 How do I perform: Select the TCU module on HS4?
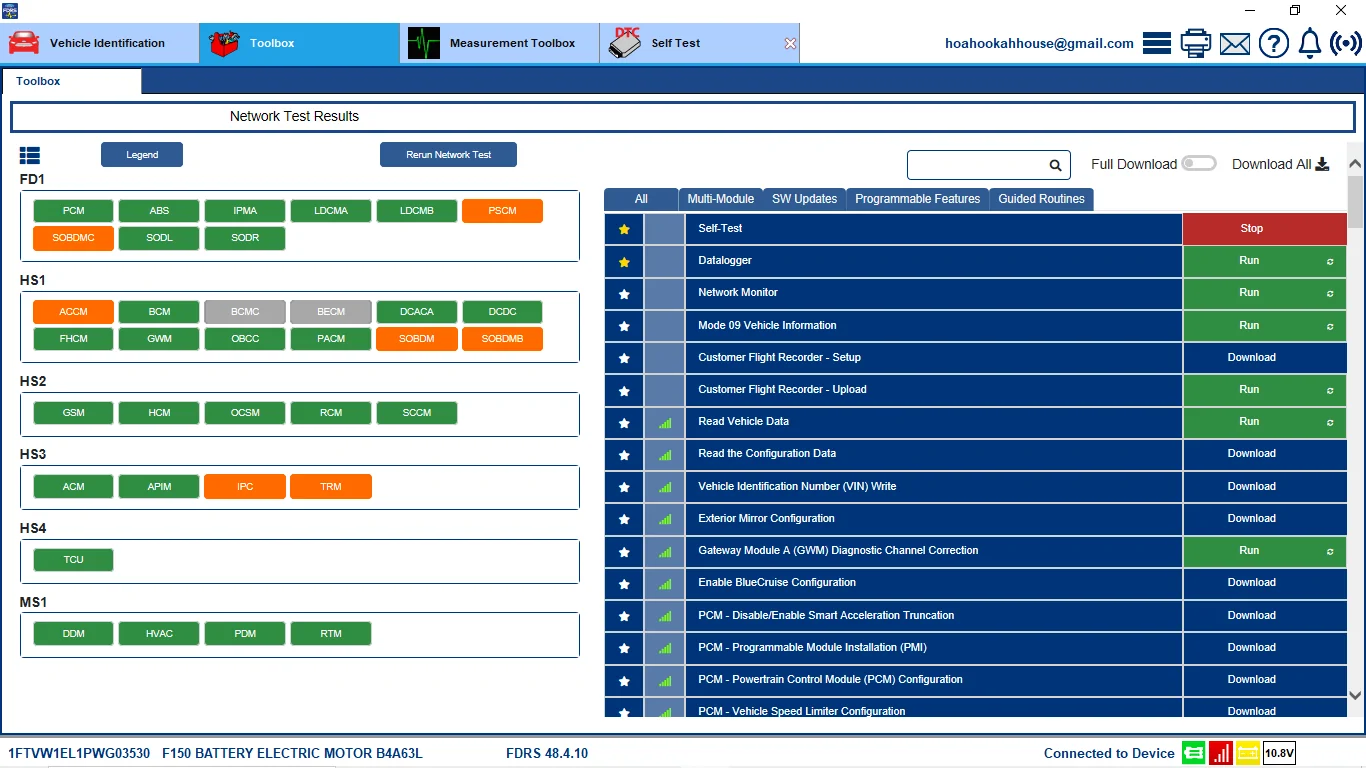pos(73,560)
